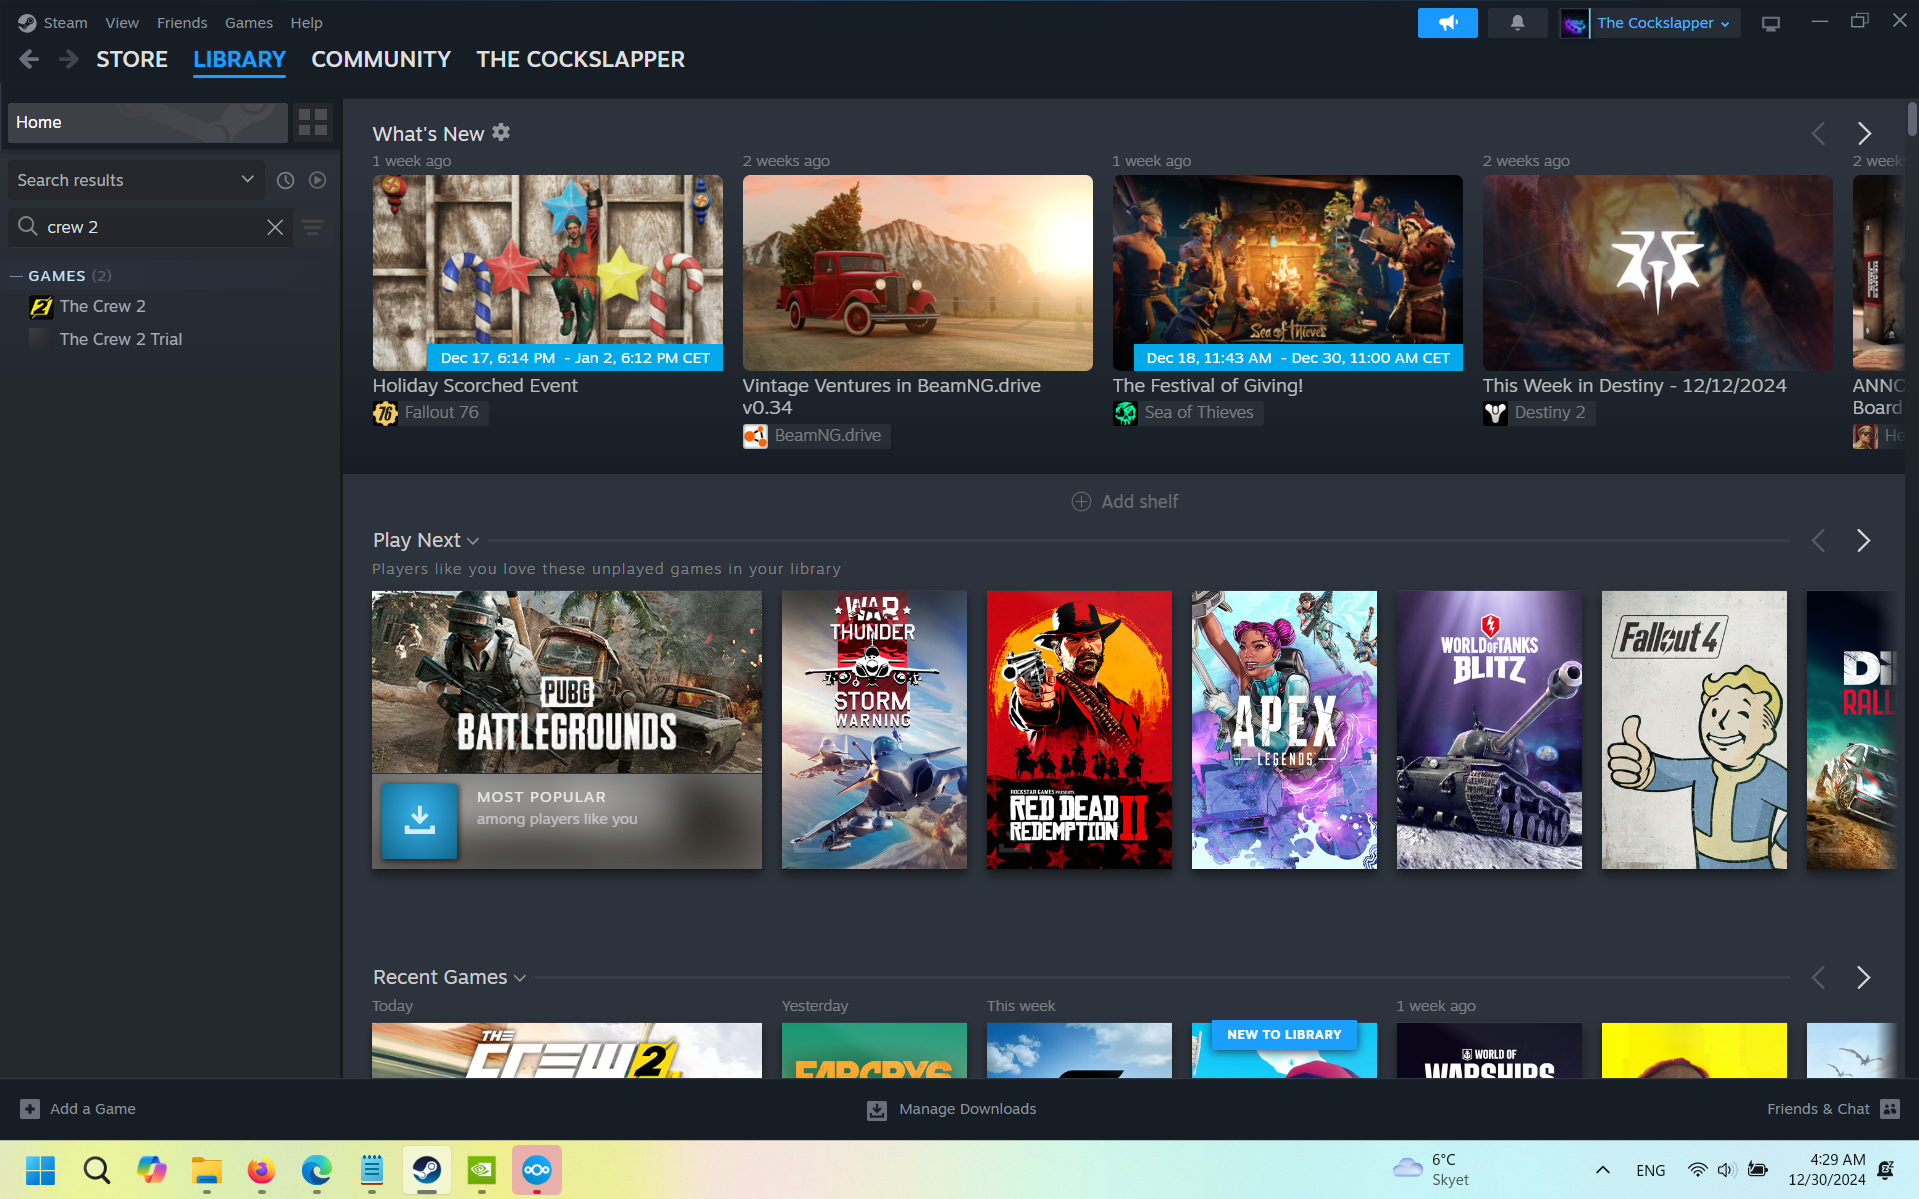1919x1199 pixels.
Task: Open Holiday Scorched Event news thumbnail
Action: (x=548, y=273)
